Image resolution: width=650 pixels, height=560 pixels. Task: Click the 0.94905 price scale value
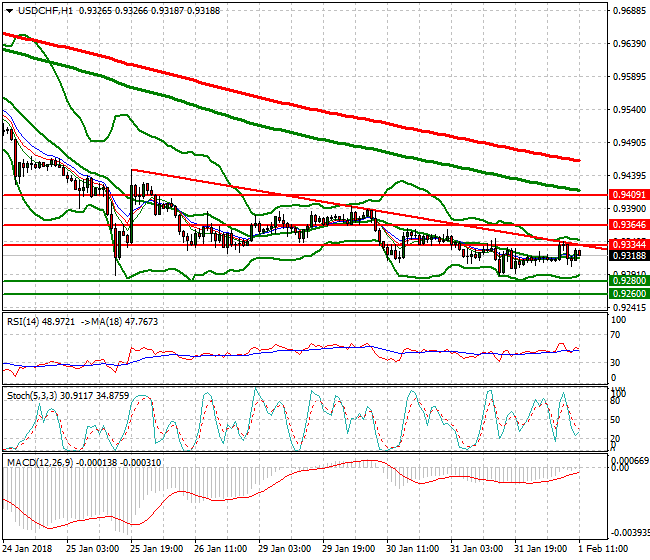click(629, 143)
